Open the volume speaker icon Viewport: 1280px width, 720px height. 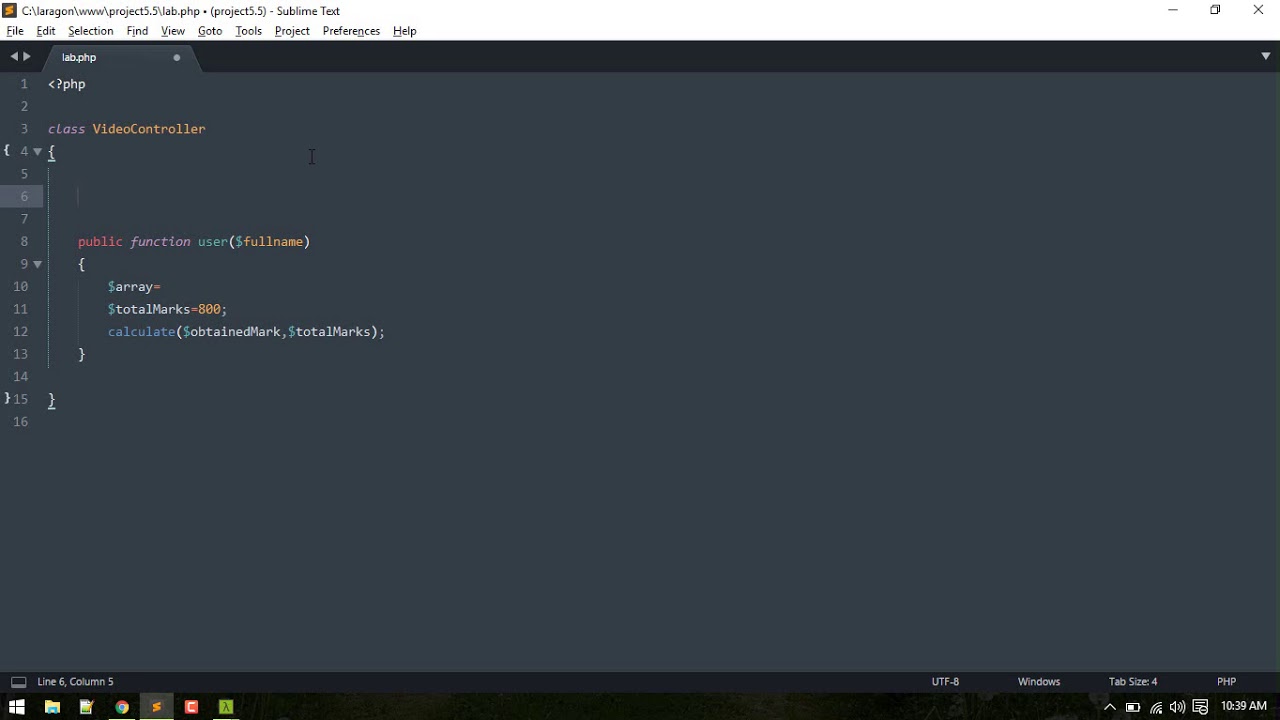(1178, 707)
